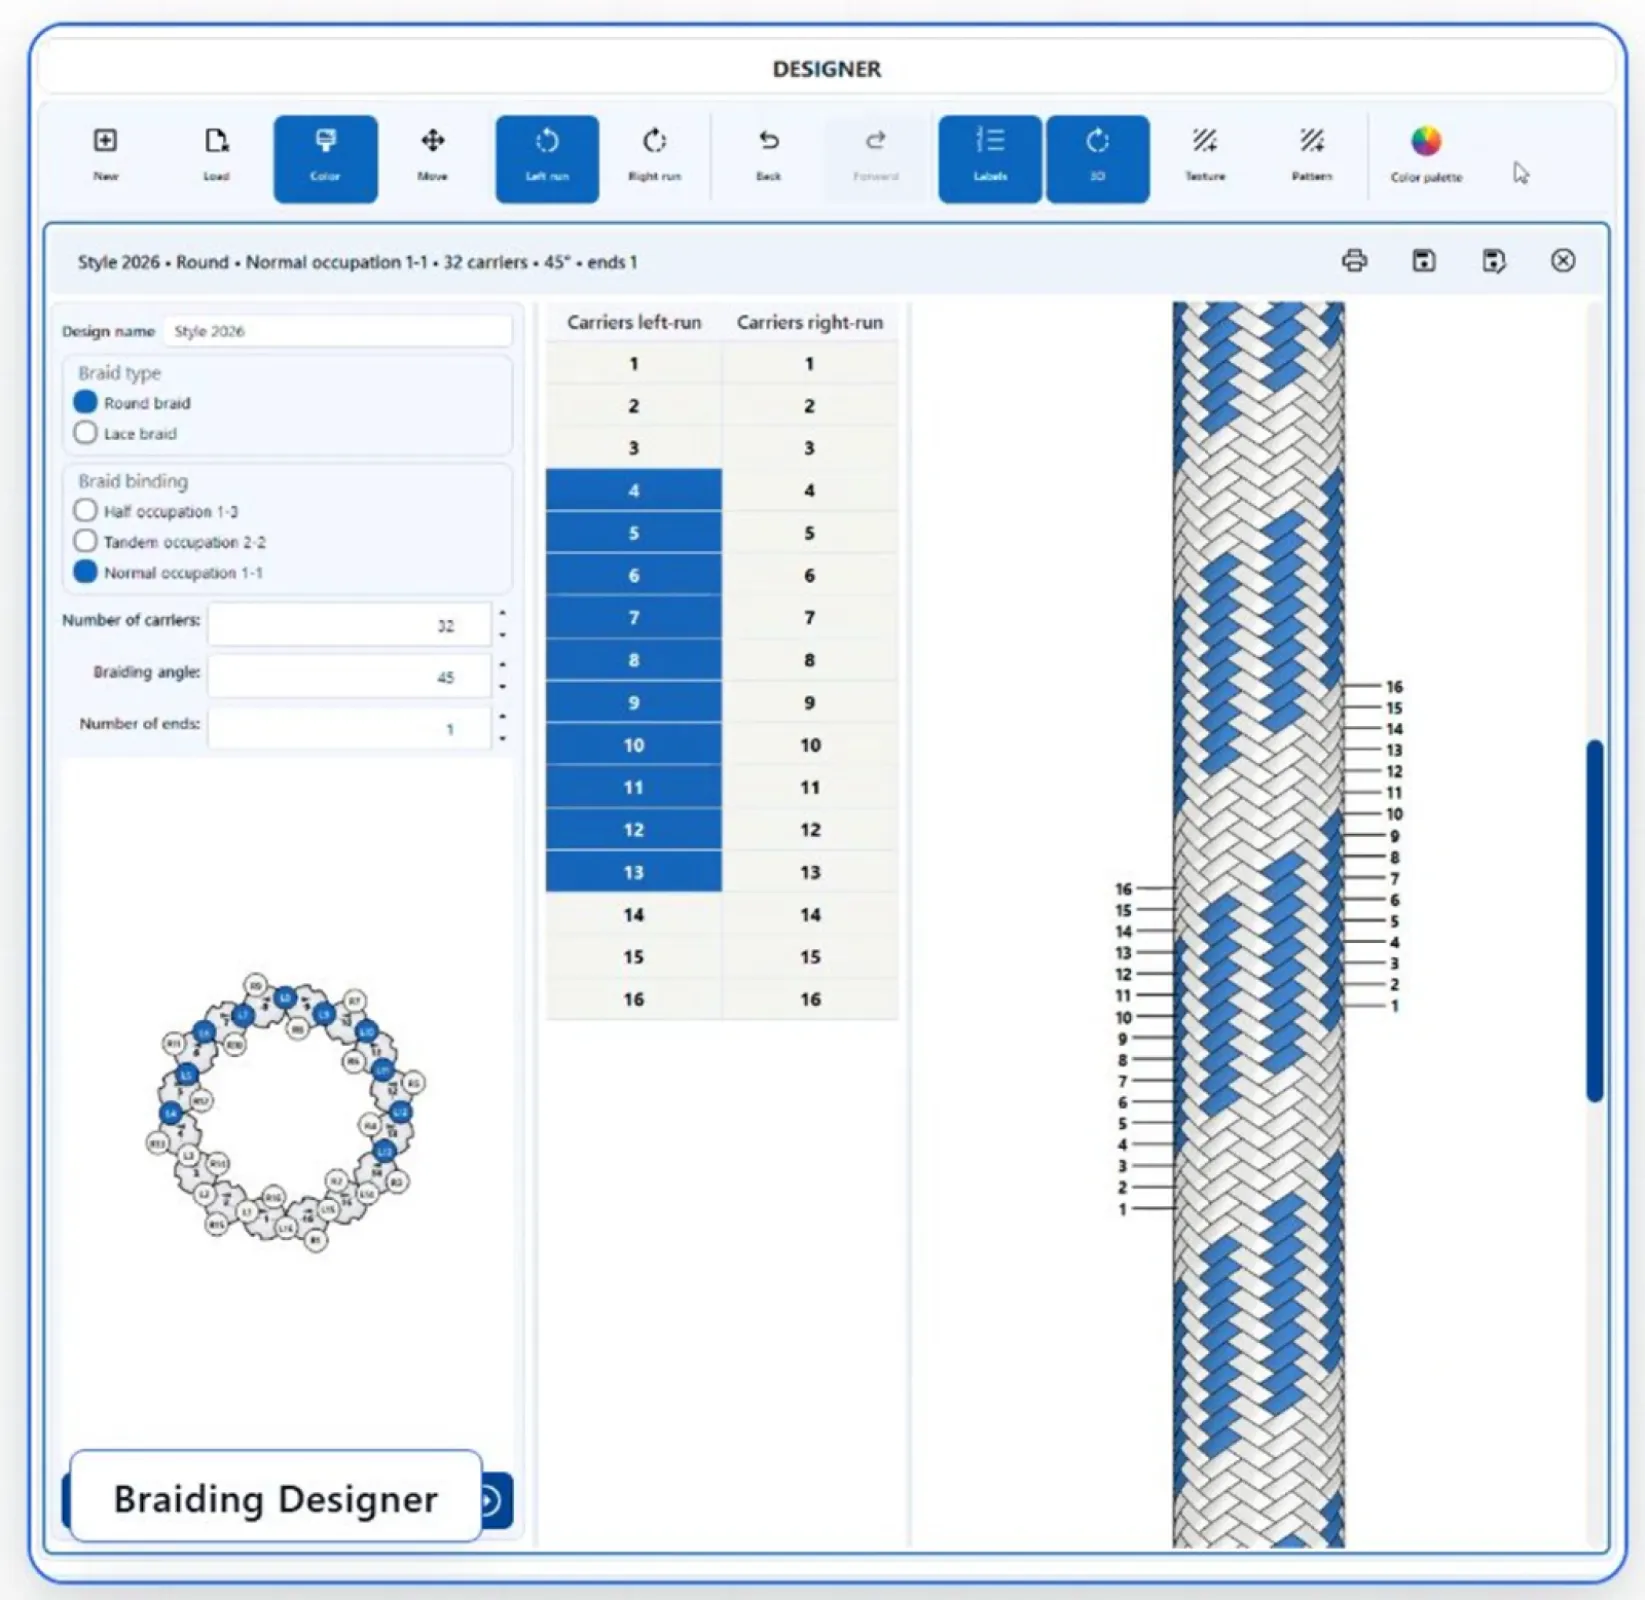
Task: Save the design with floppy icon
Action: (1424, 261)
